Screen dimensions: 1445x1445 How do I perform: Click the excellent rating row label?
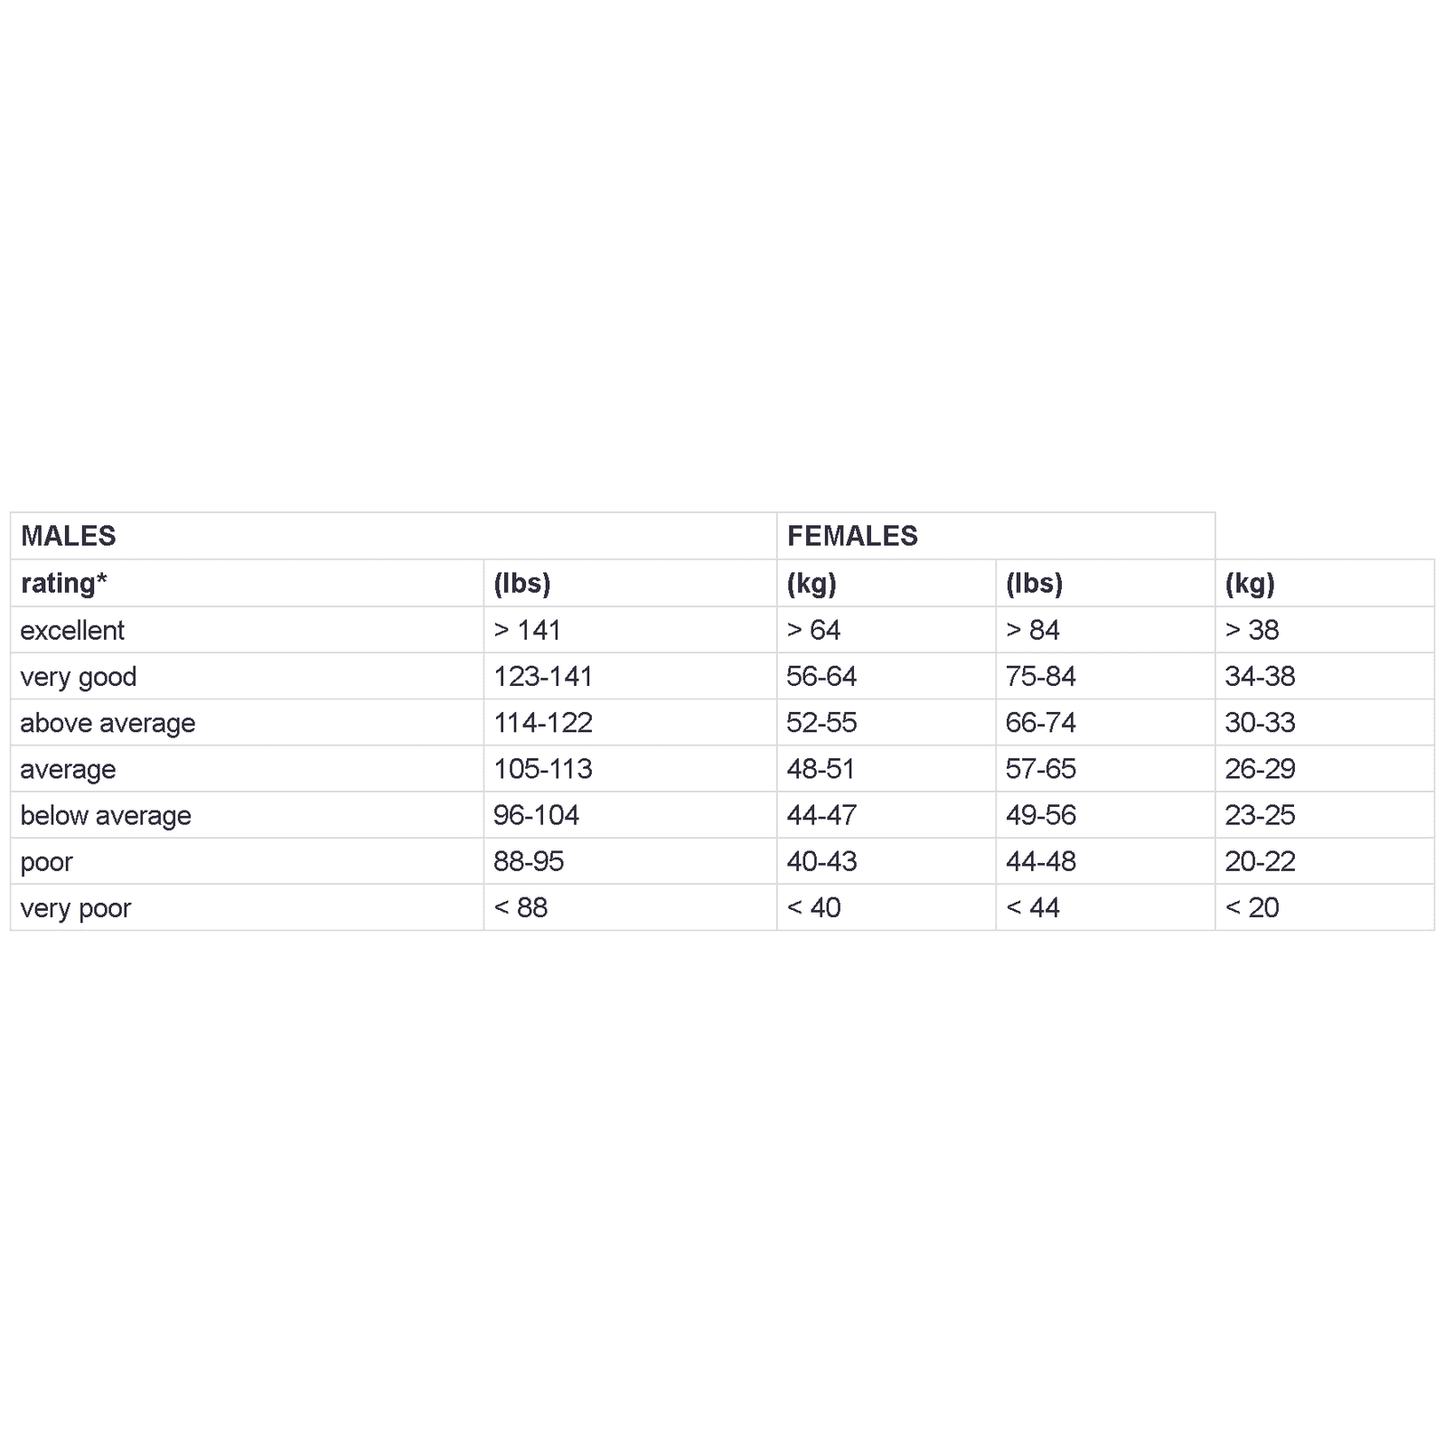pos(72,630)
